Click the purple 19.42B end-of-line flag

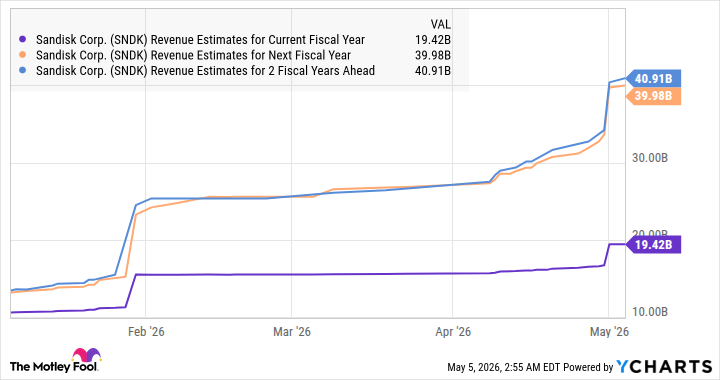[x=653, y=245]
